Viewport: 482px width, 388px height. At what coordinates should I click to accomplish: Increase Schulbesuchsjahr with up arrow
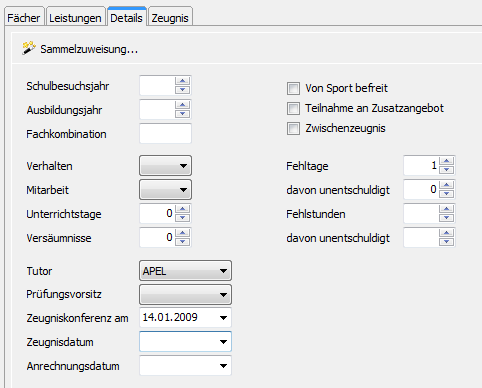182,81
